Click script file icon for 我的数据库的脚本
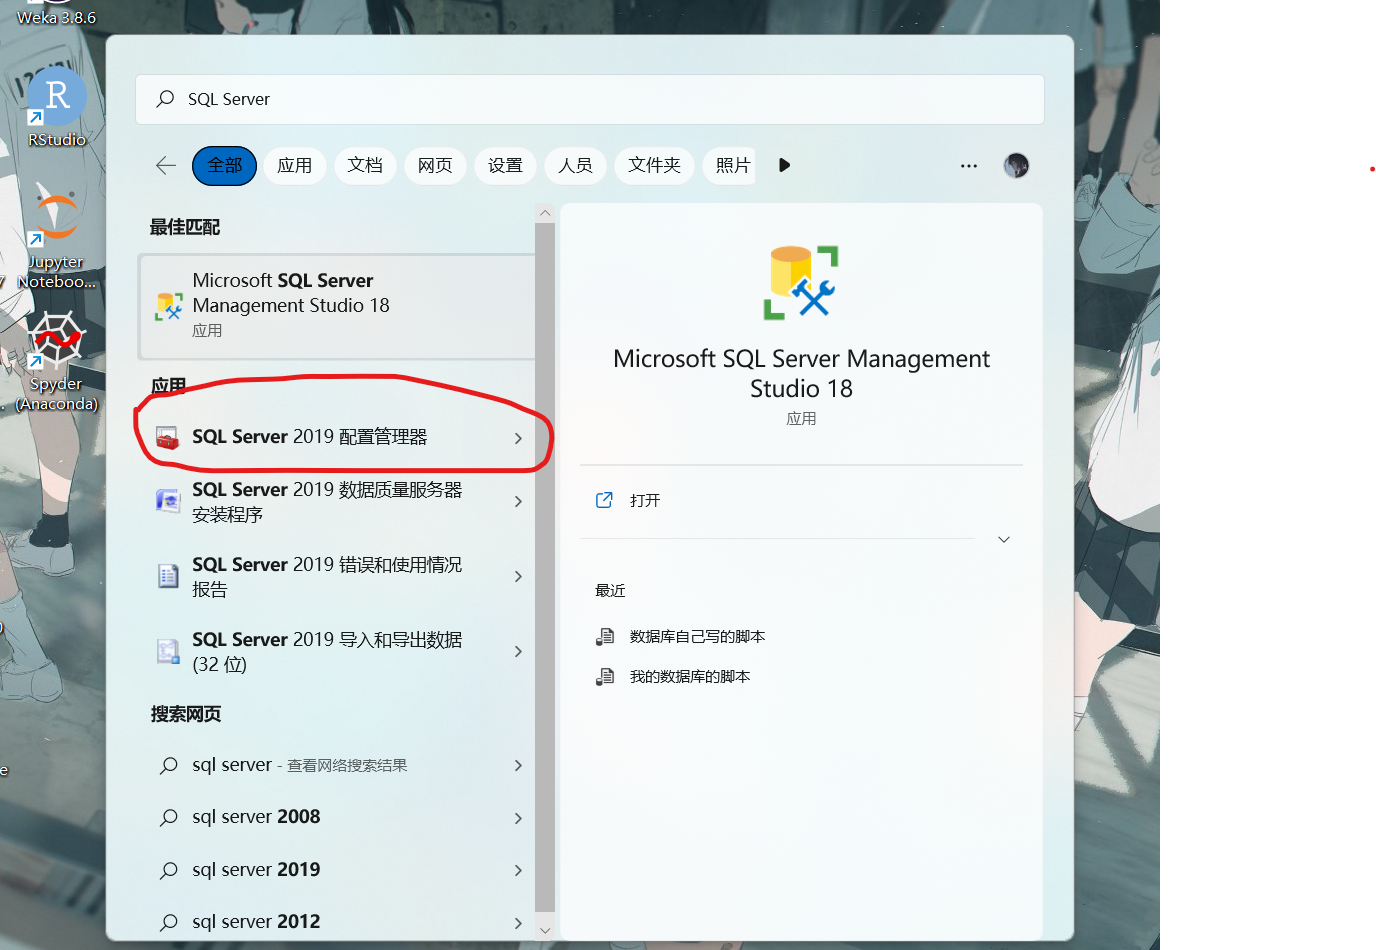 coord(605,676)
